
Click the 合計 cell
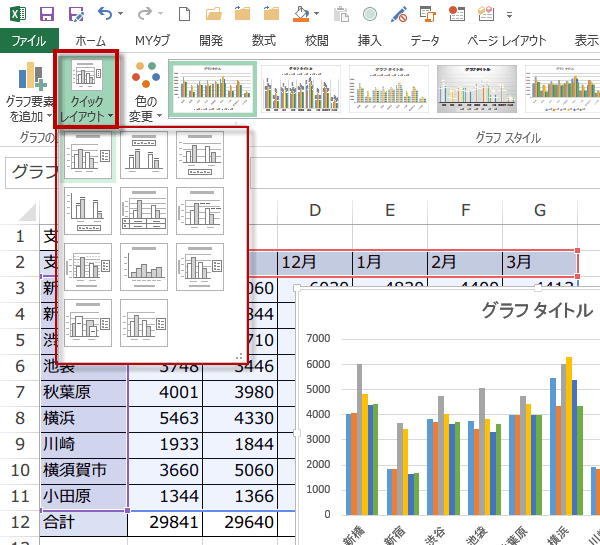tap(83, 522)
